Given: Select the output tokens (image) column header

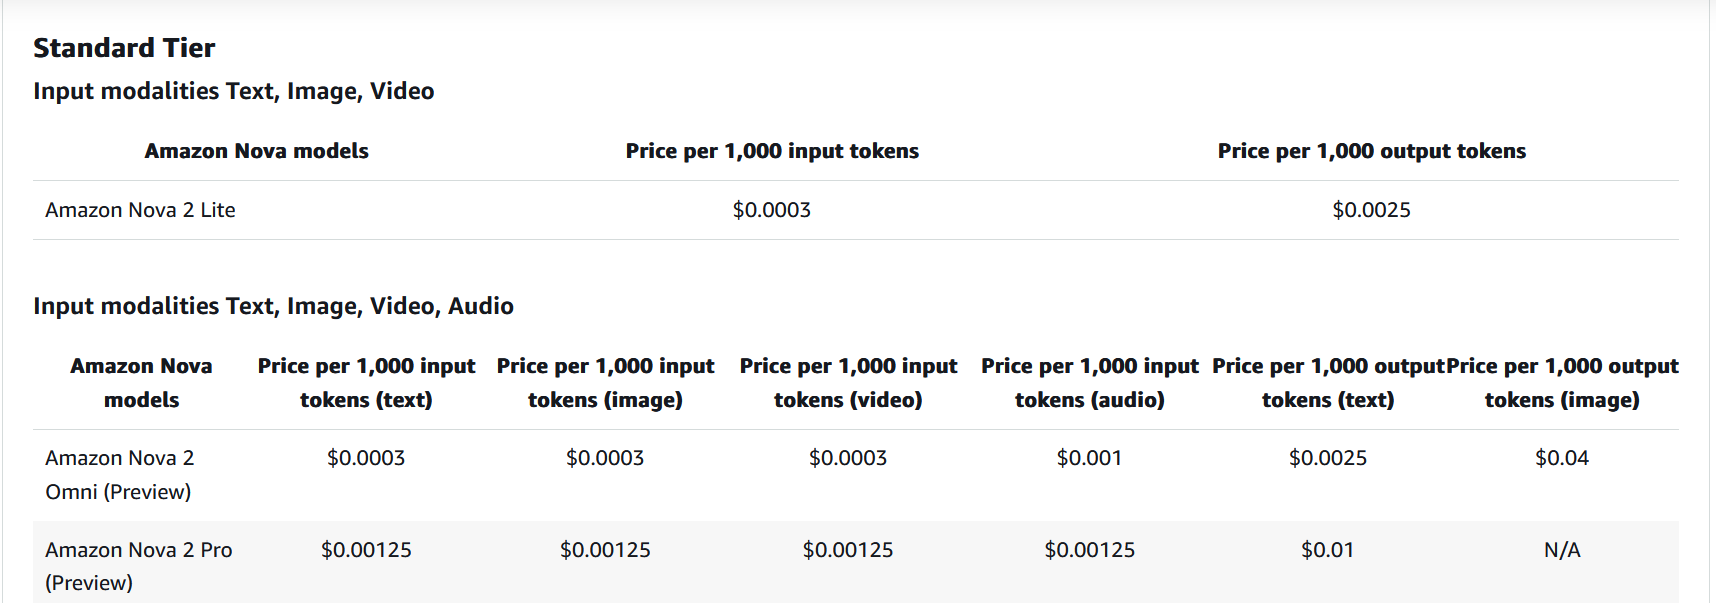Looking at the screenshot, I should point(1562,383).
